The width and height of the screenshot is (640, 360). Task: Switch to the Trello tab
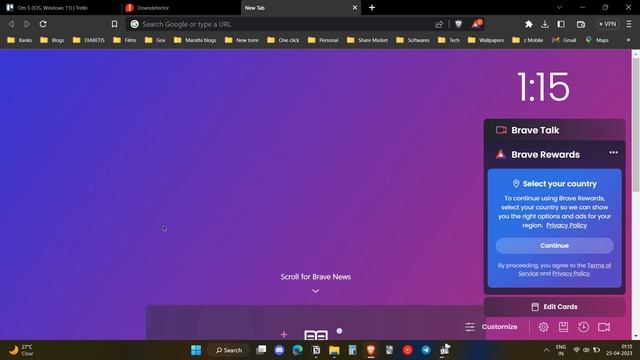pyautogui.click(x=60, y=8)
